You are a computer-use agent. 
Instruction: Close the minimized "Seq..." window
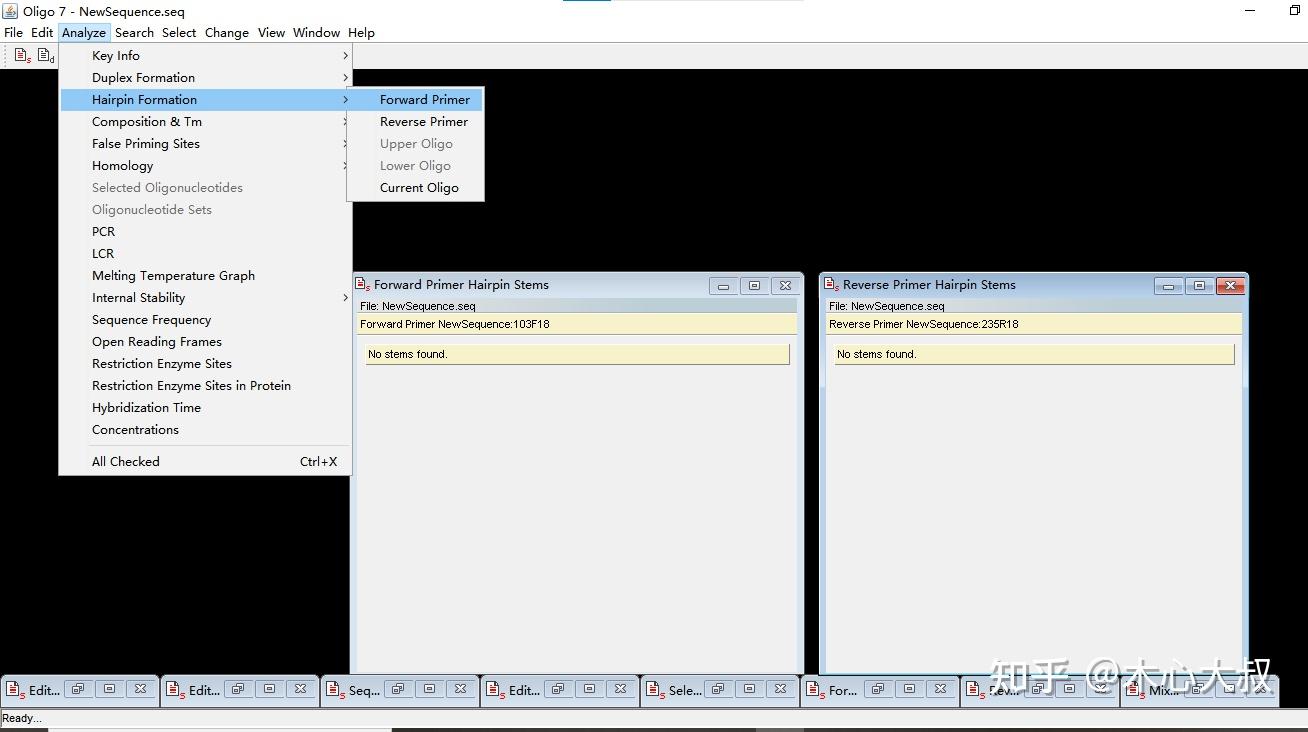click(x=460, y=689)
